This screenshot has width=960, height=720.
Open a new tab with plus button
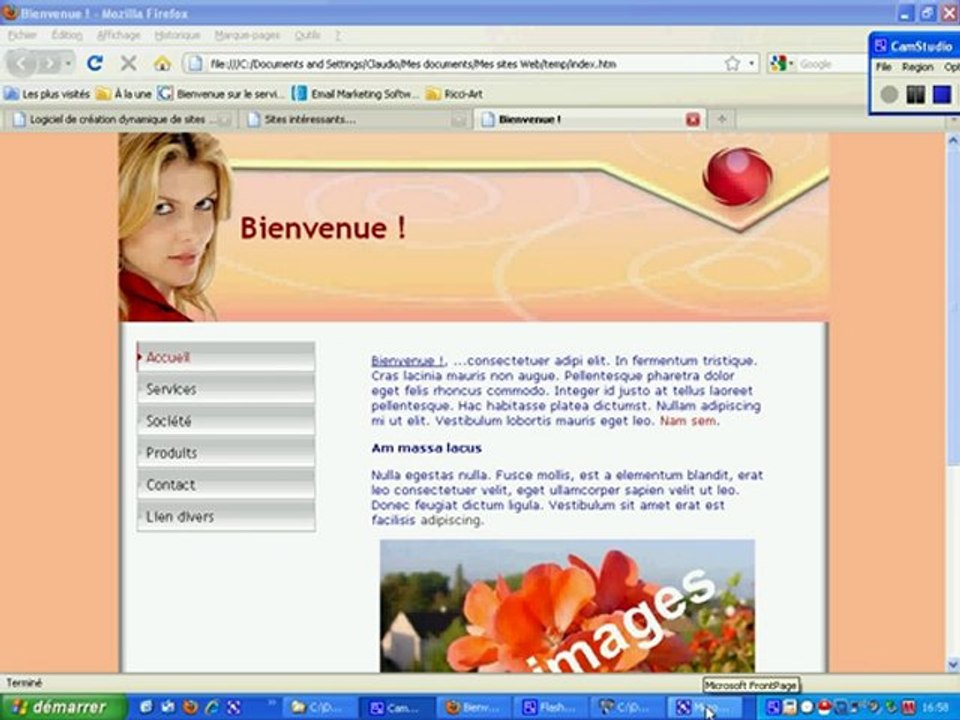click(x=722, y=119)
